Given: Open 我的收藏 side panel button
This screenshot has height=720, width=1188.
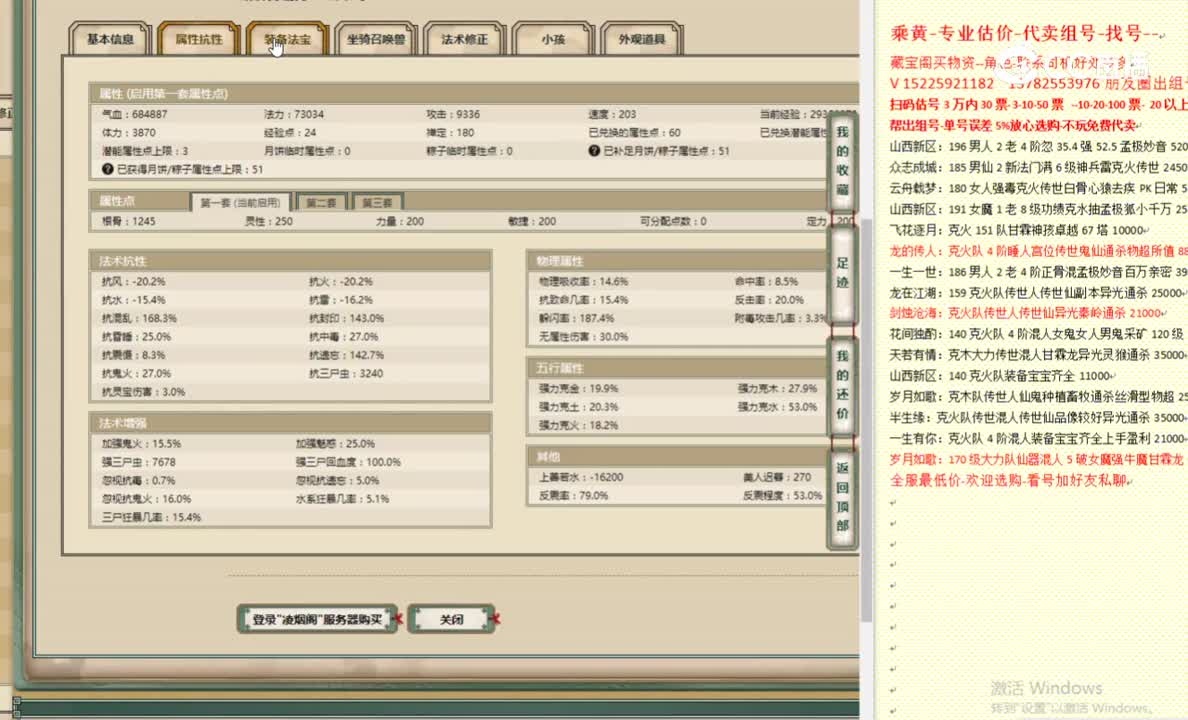Looking at the screenshot, I should click(x=843, y=161).
